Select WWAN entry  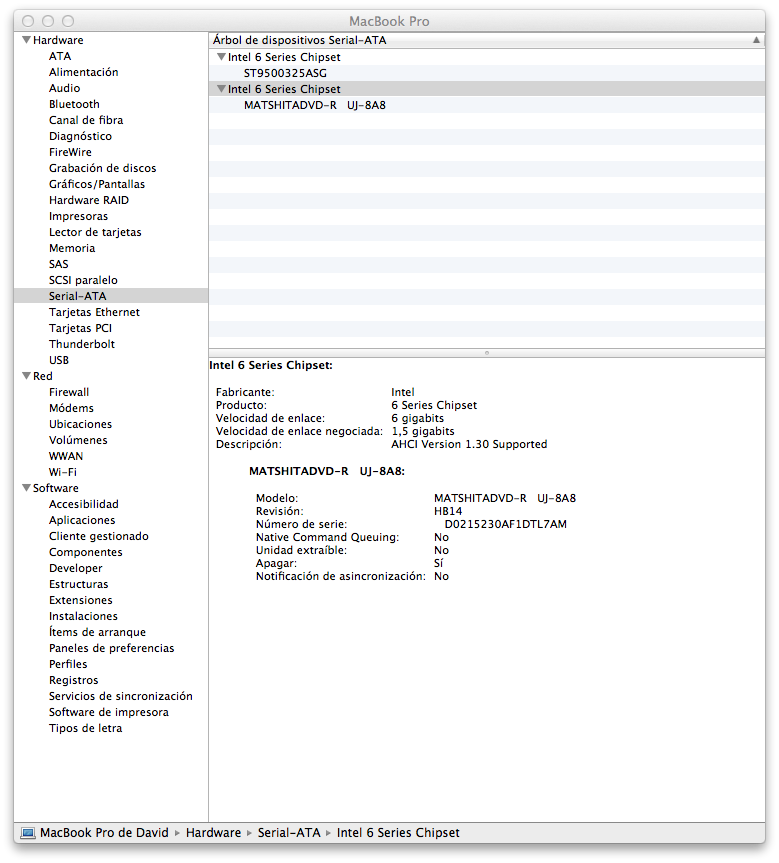(x=66, y=456)
